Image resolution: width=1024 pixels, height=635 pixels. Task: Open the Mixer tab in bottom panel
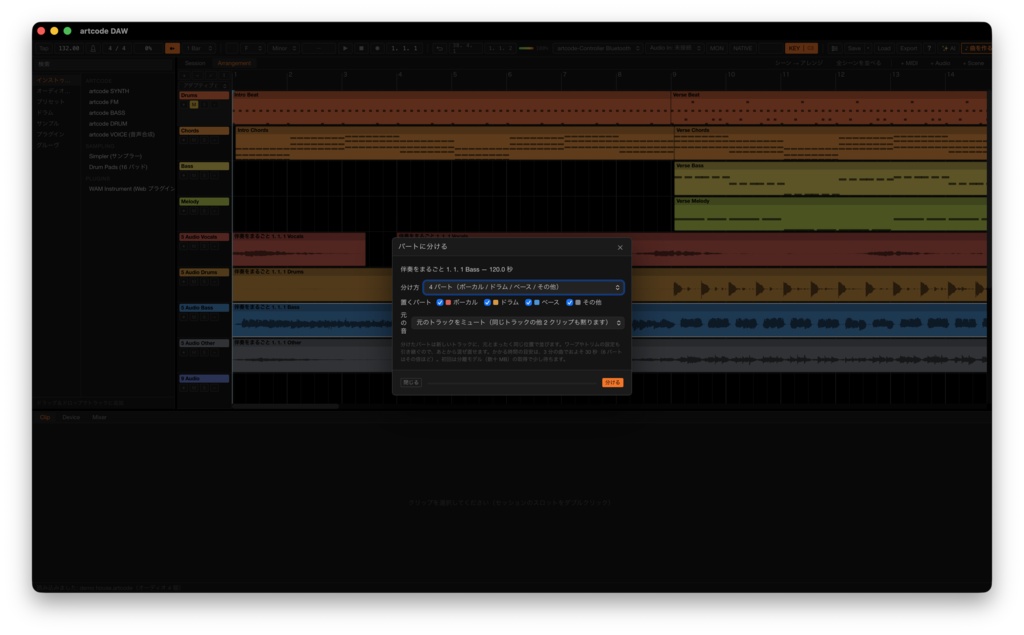pyautogui.click(x=99, y=417)
